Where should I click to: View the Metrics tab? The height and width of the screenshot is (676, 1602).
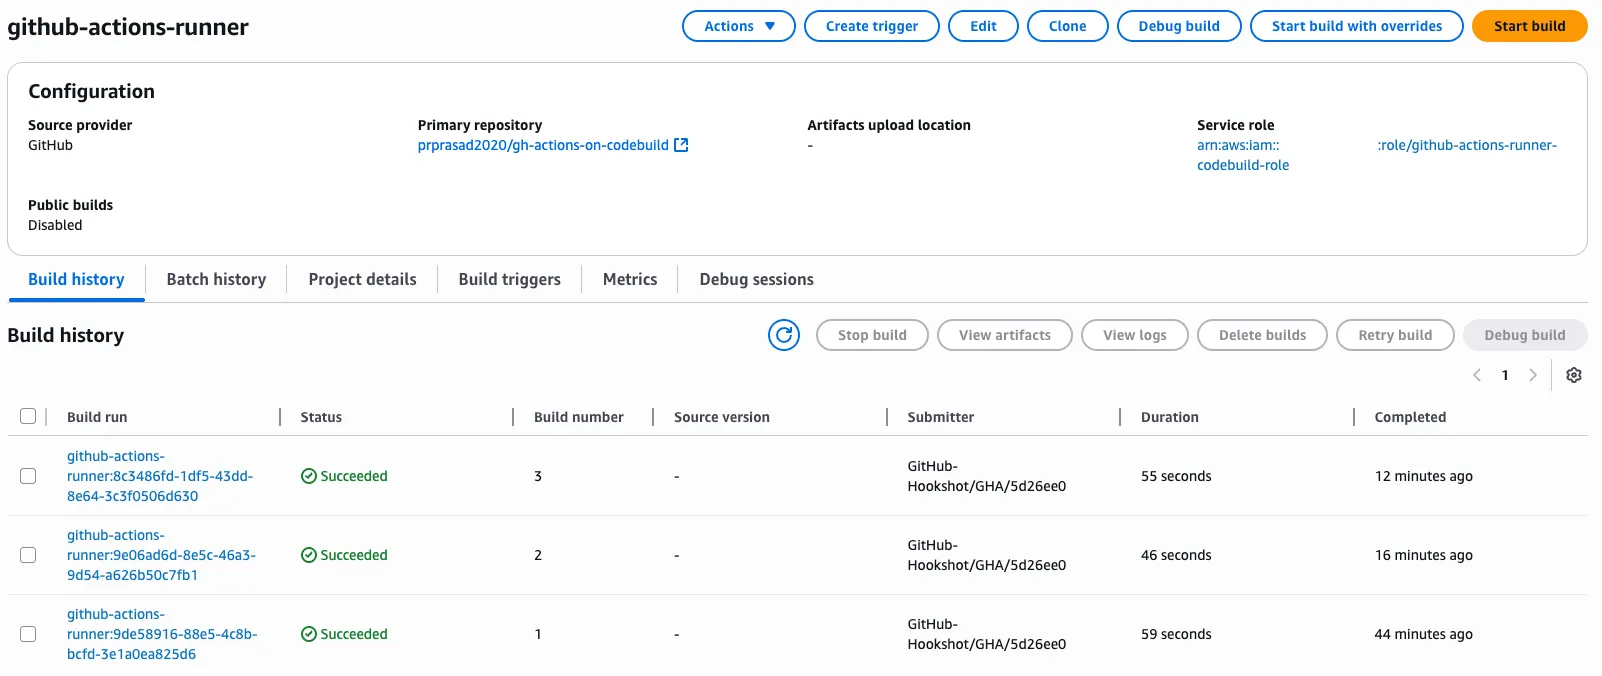(x=630, y=280)
